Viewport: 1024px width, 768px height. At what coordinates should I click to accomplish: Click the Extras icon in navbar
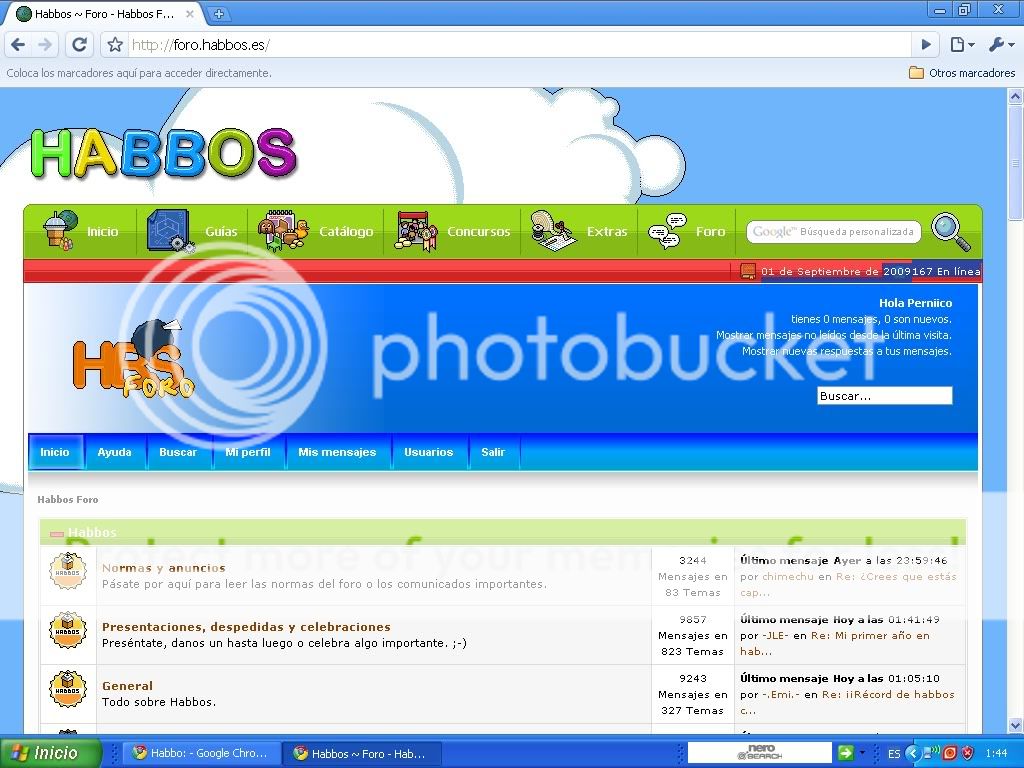tap(553, 232)
